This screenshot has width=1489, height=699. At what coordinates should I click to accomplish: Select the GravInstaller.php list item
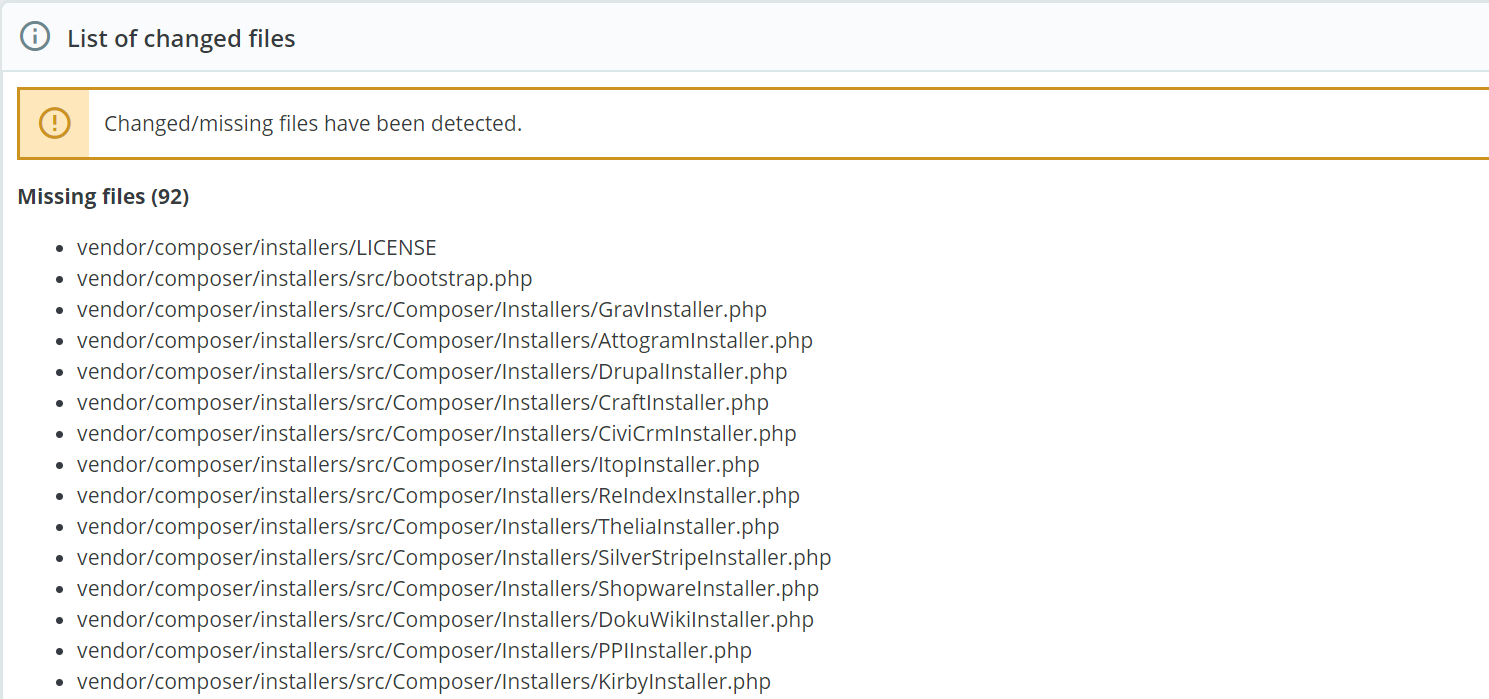(421, 309)
